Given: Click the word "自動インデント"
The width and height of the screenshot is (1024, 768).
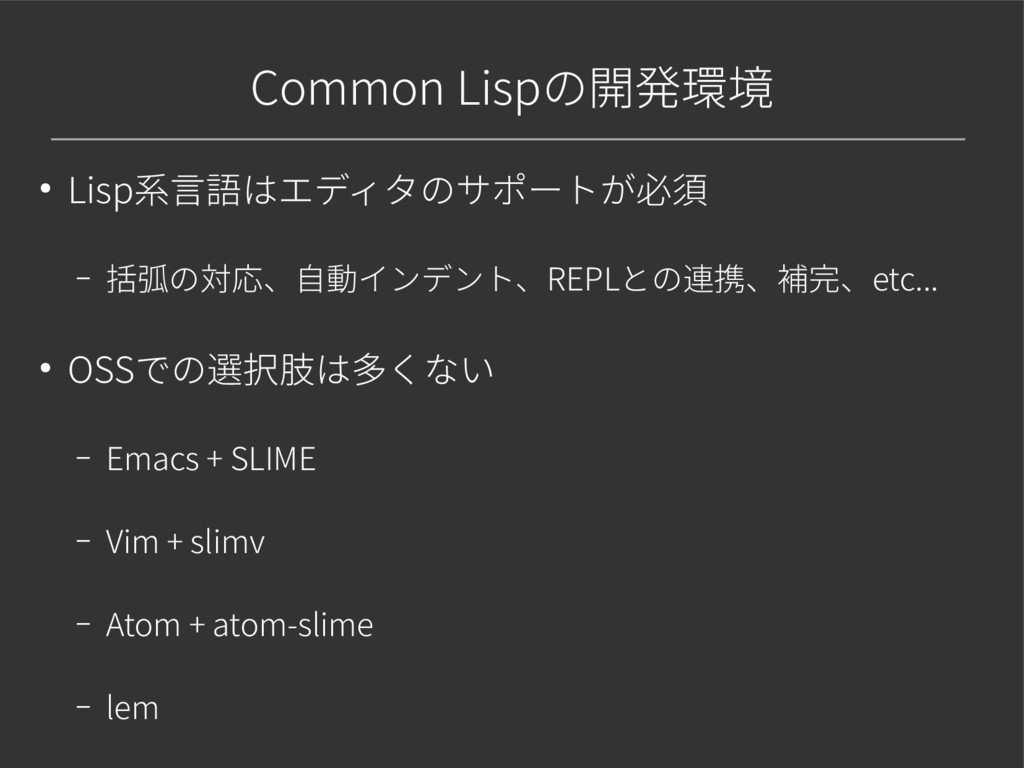Looking at the screenshot, I should point(405,279).
